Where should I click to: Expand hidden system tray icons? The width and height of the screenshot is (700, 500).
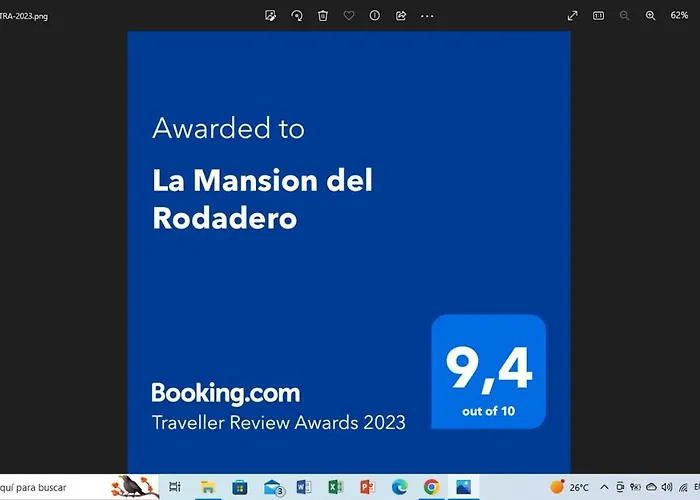pos(604,487)
